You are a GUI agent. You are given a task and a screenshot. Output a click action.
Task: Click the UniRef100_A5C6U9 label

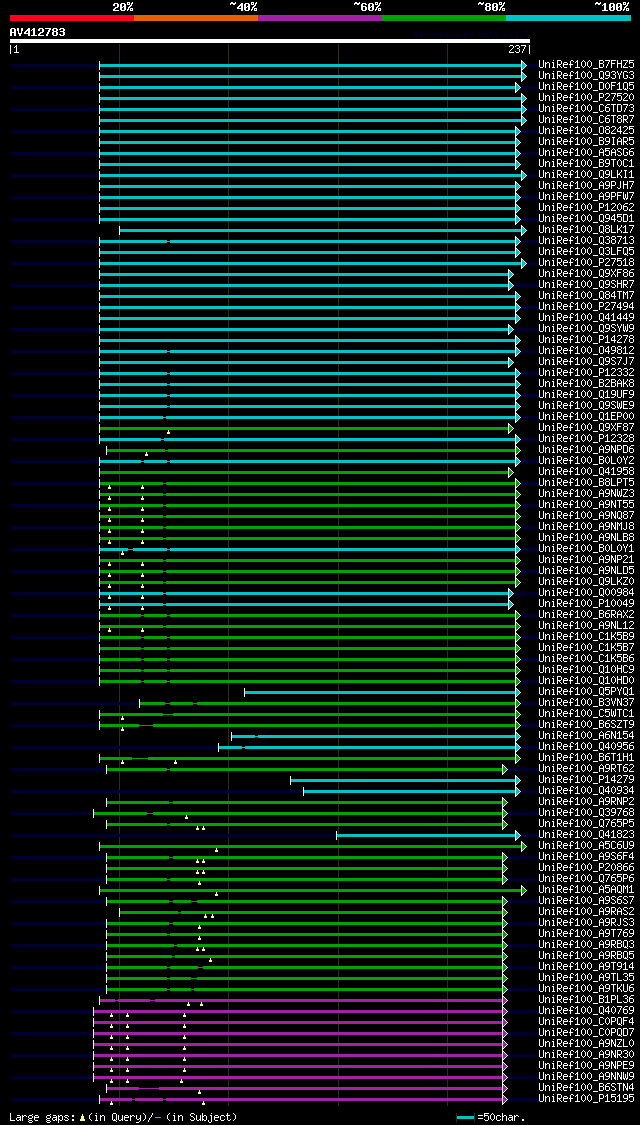click(586, 846)
